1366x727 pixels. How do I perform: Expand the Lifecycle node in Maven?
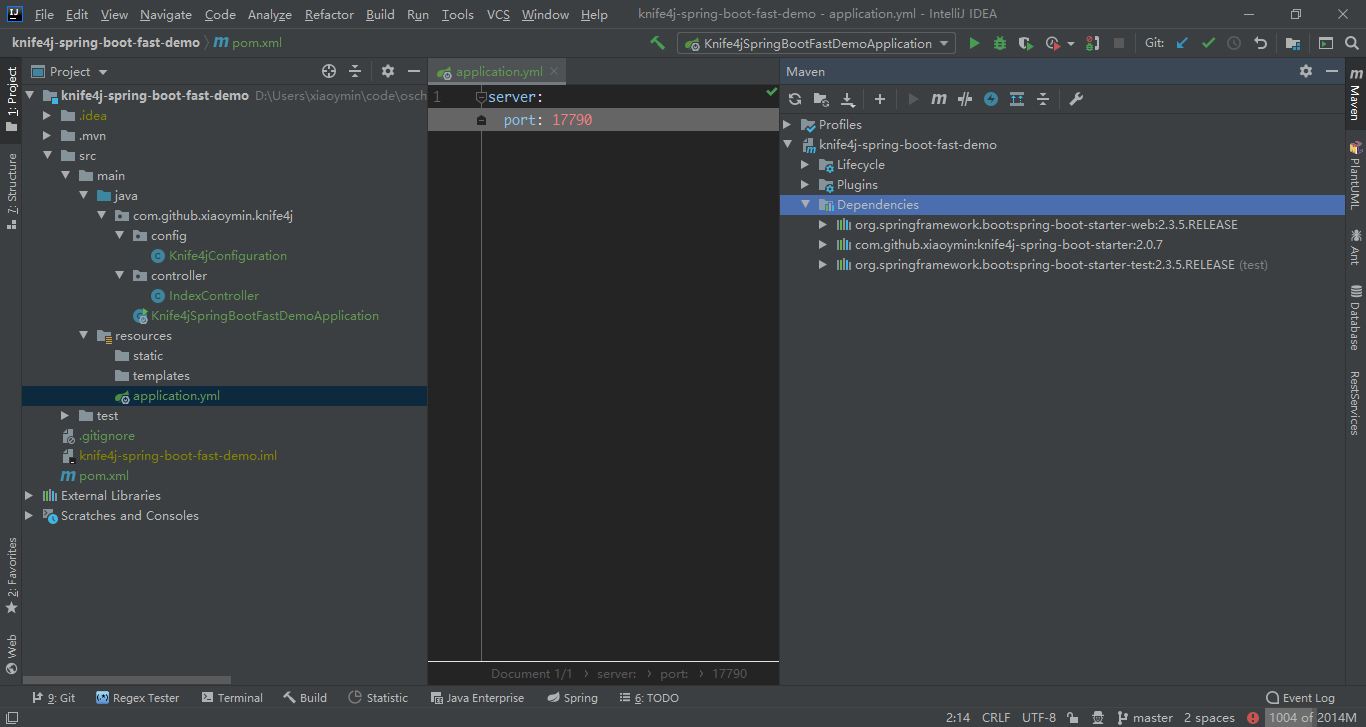[x=805, y=165]
